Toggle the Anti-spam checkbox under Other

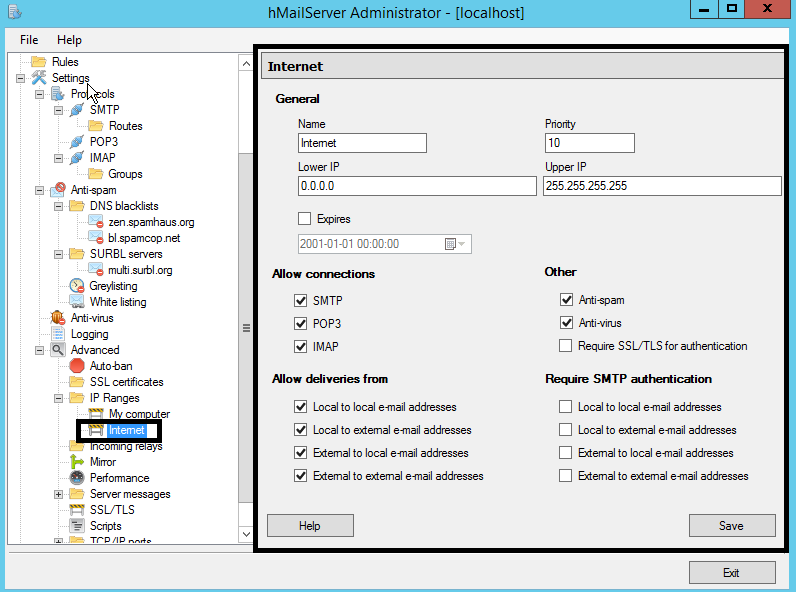(x=567, y=300)
